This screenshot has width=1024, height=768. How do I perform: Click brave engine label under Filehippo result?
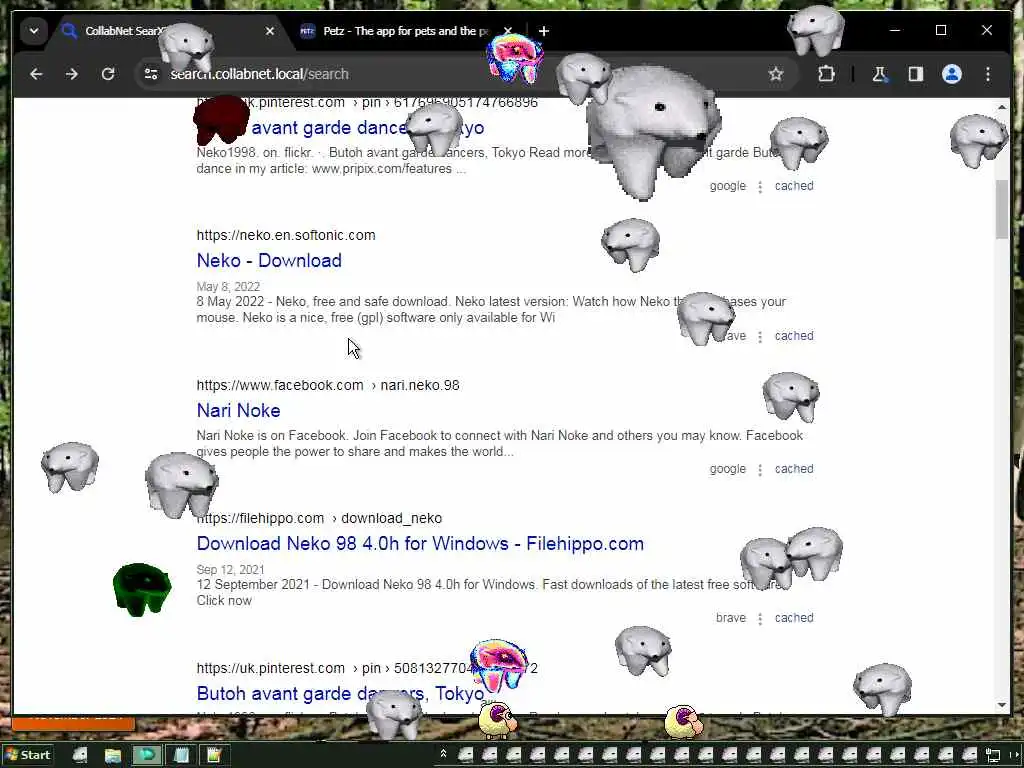click(731, 618)
